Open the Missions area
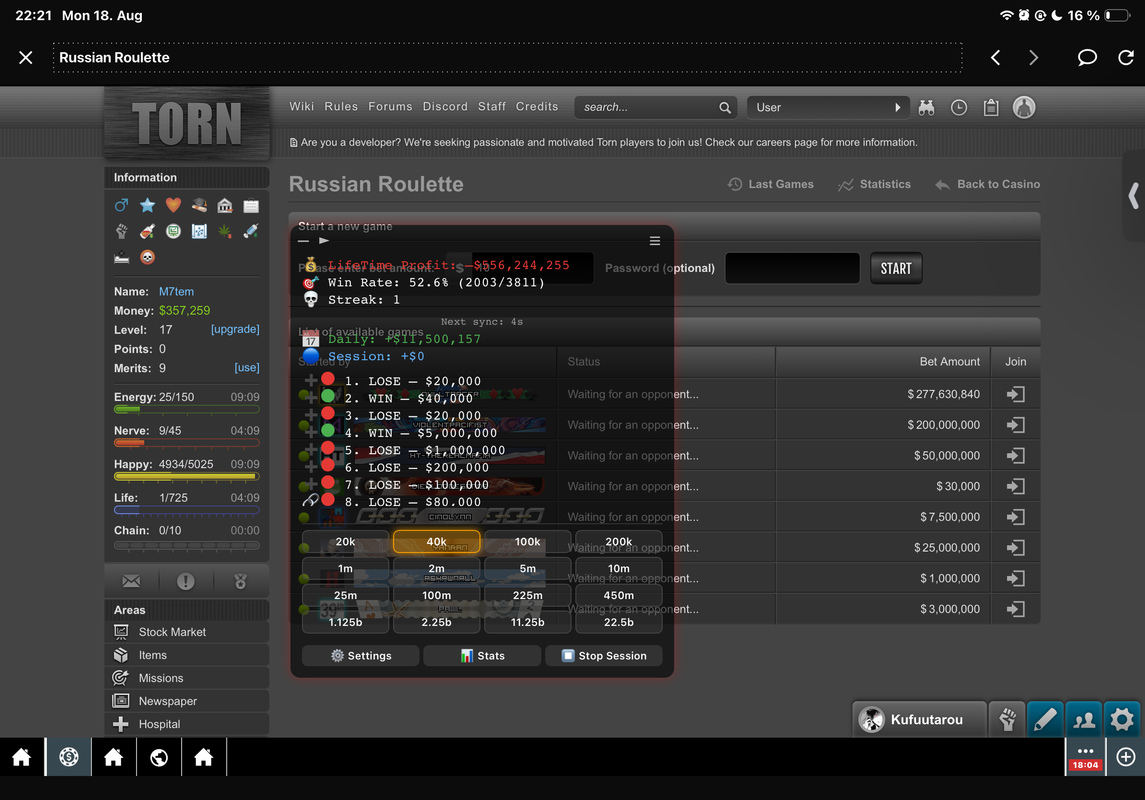This screenshot has width=1145, height=800. [187, 678]
